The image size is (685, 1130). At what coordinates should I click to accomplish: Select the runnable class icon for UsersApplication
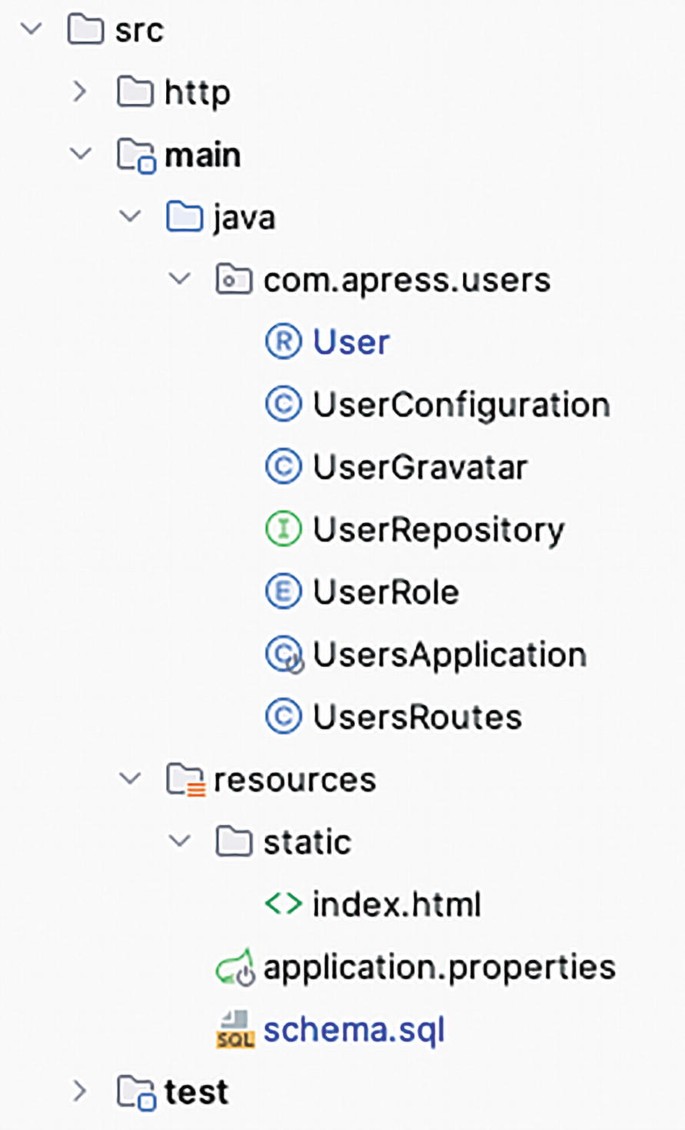tap(285, 654)
